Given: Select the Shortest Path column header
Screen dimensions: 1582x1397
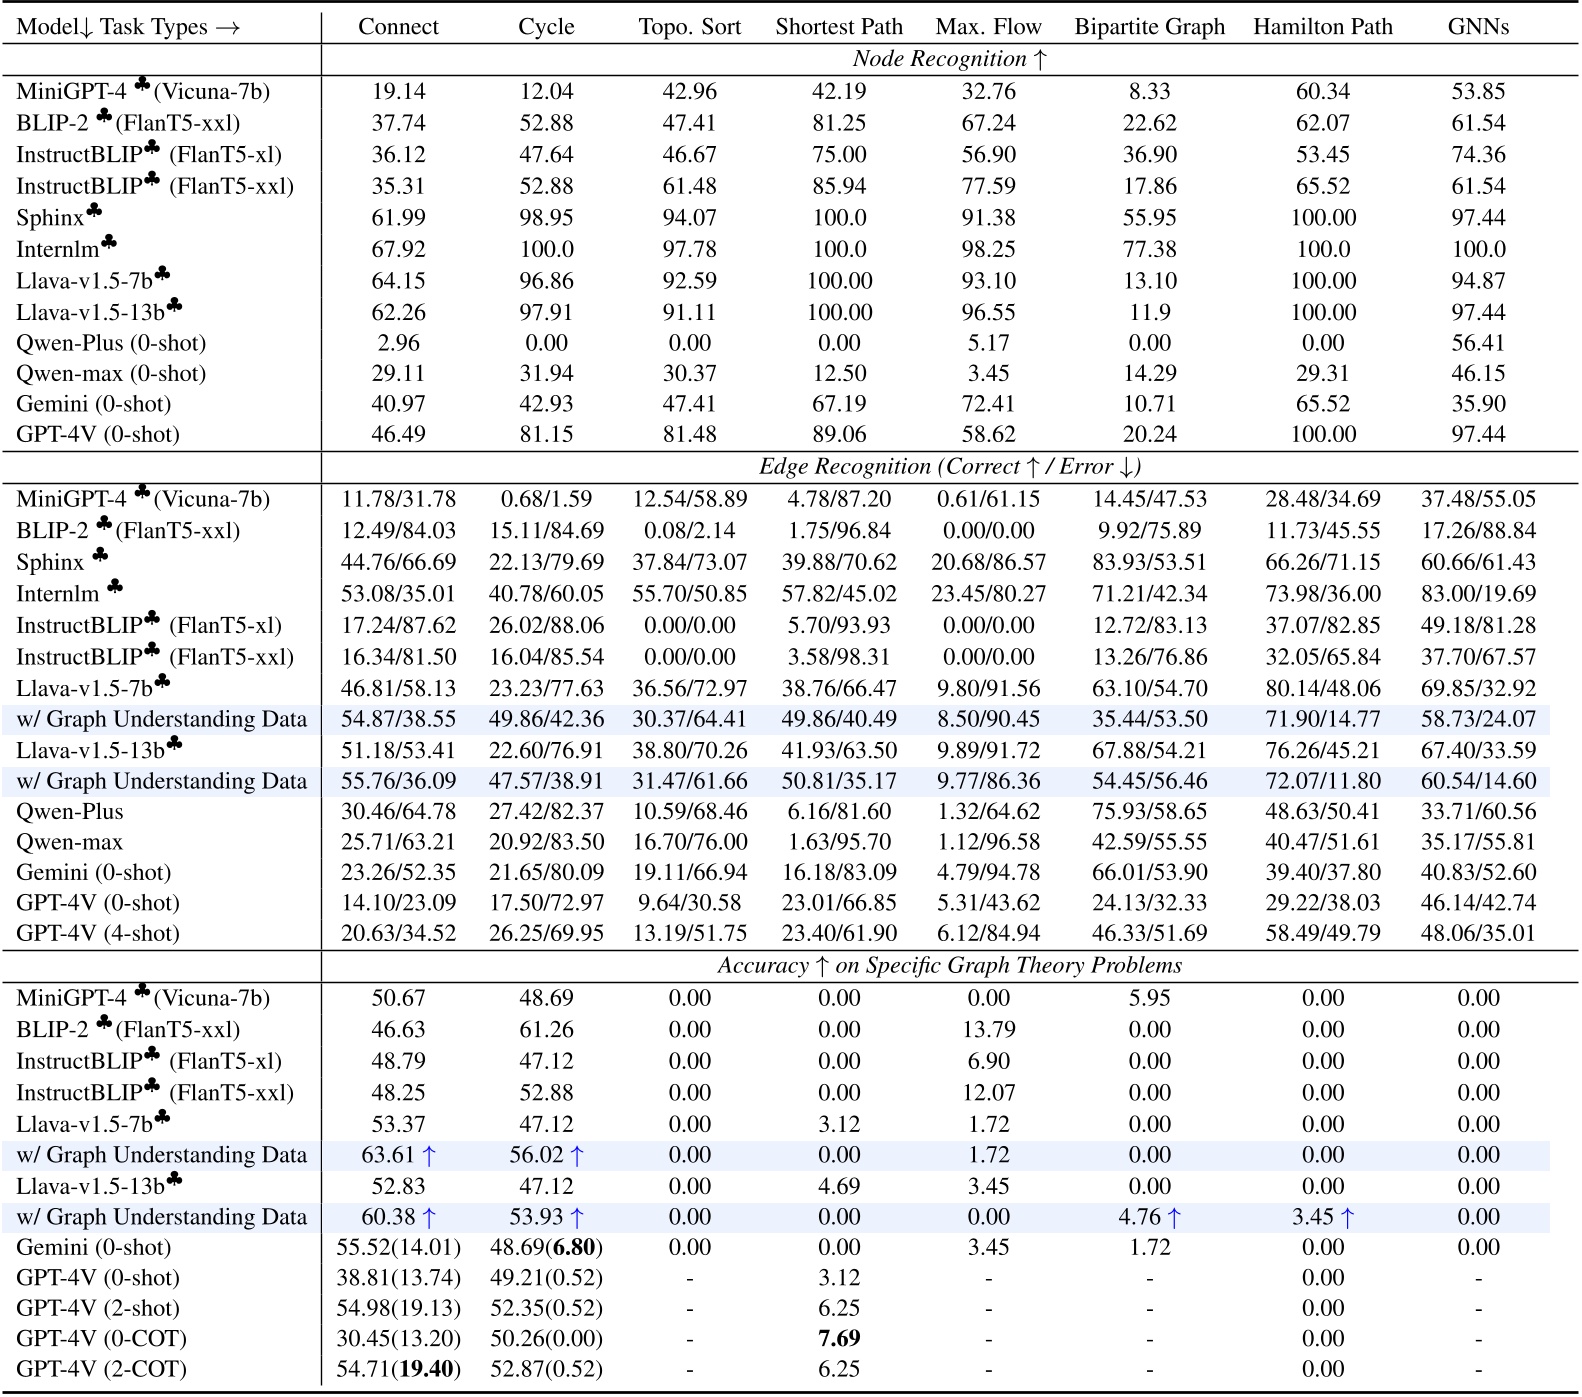Looking at the screenshot, I should pyautogui.click(x=838, y=27).
